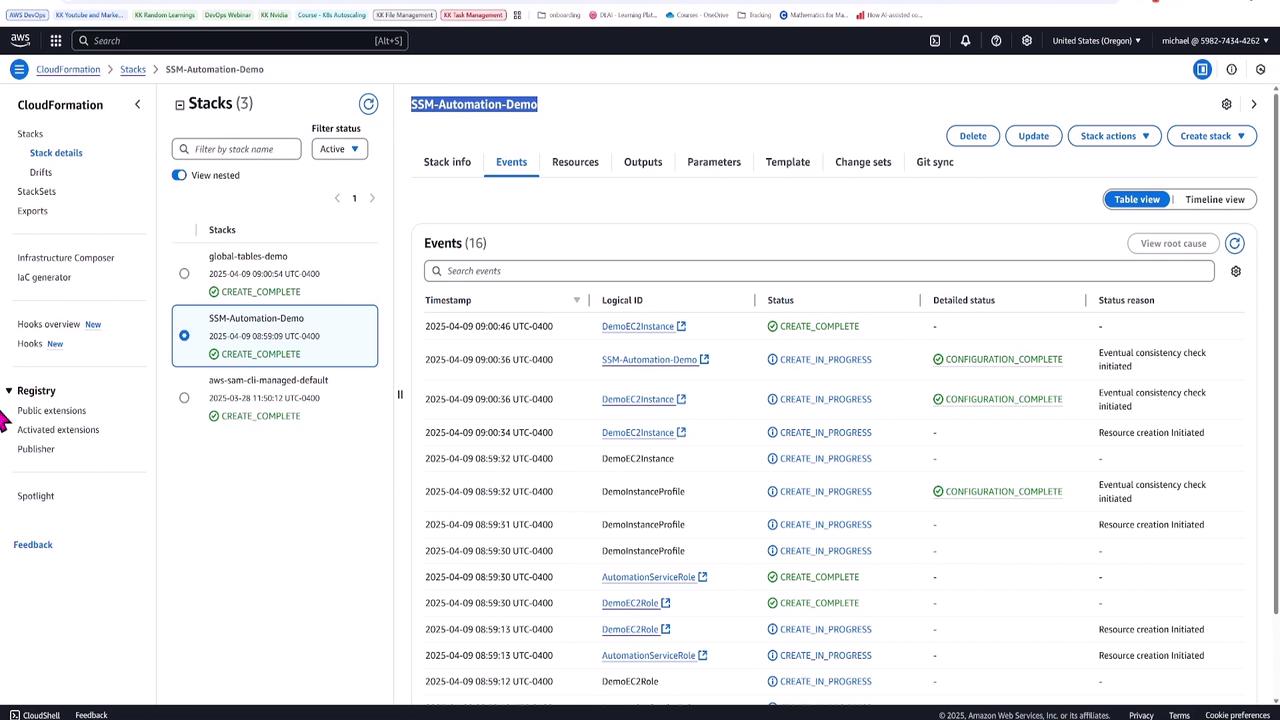This screenshot has width=1280, height=720.
Task: Refresh the Events table
Action: click(x=1234, y=243)
